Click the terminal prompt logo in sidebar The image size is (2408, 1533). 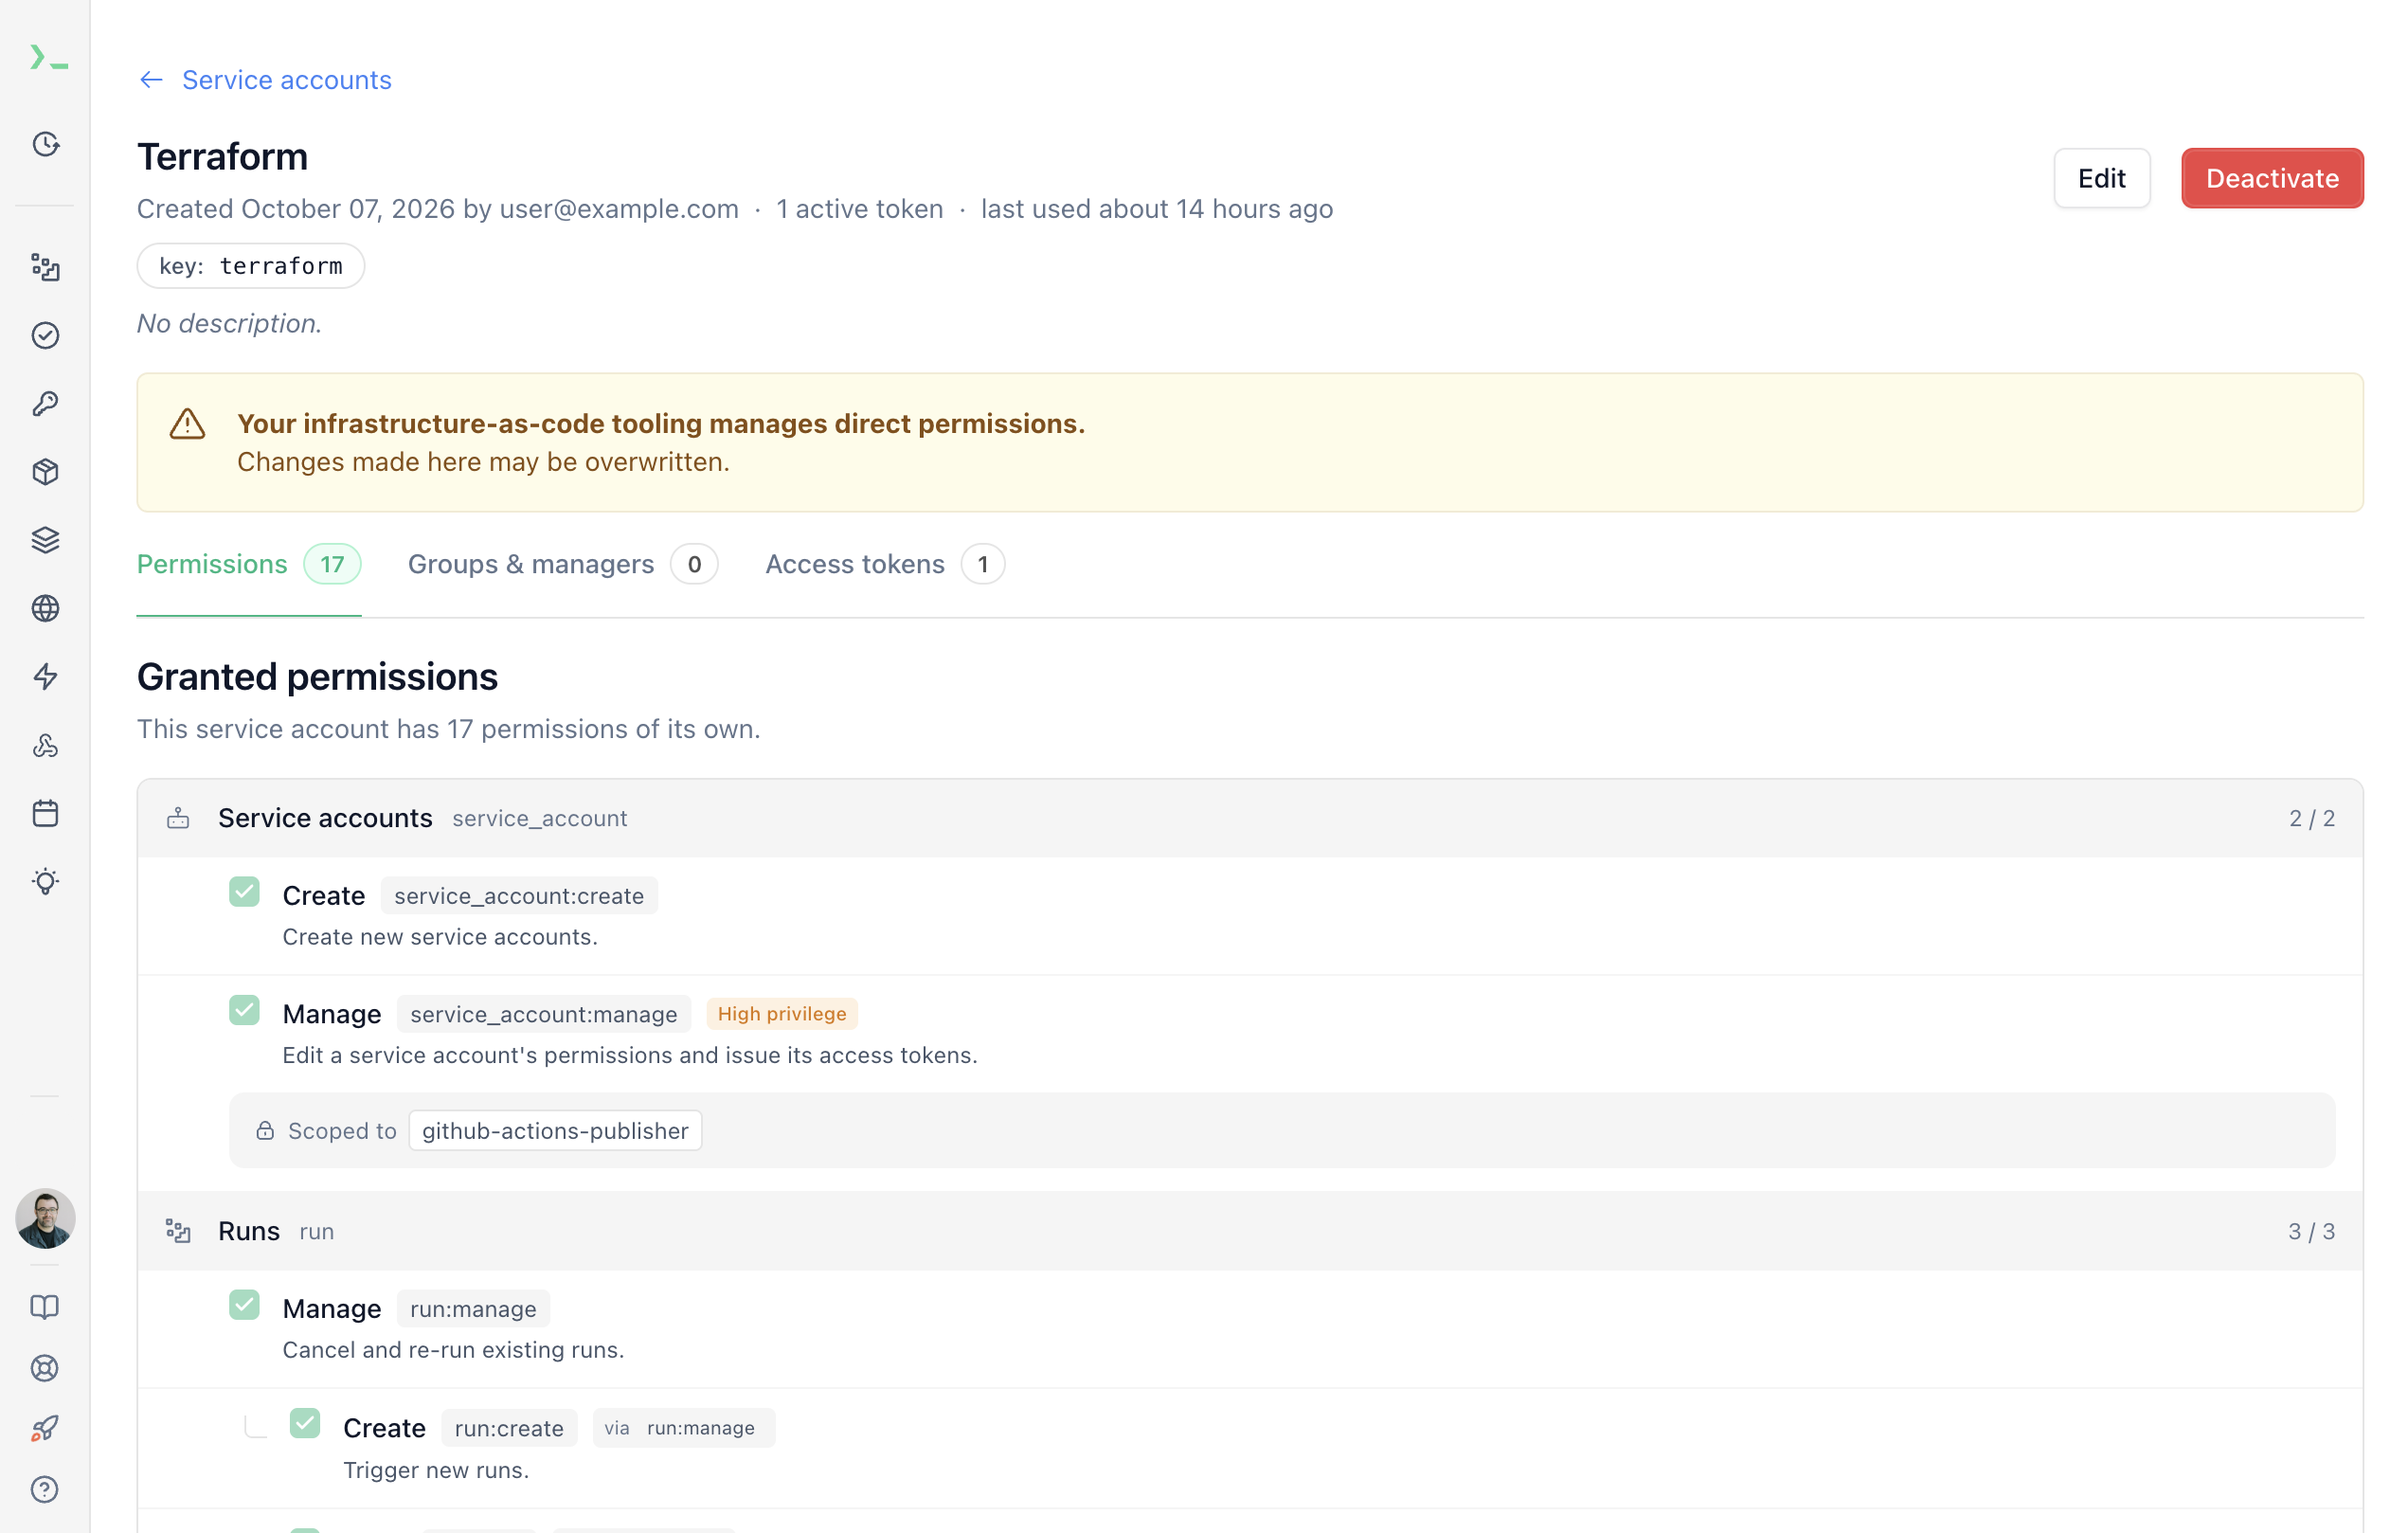tap(48, 58)
